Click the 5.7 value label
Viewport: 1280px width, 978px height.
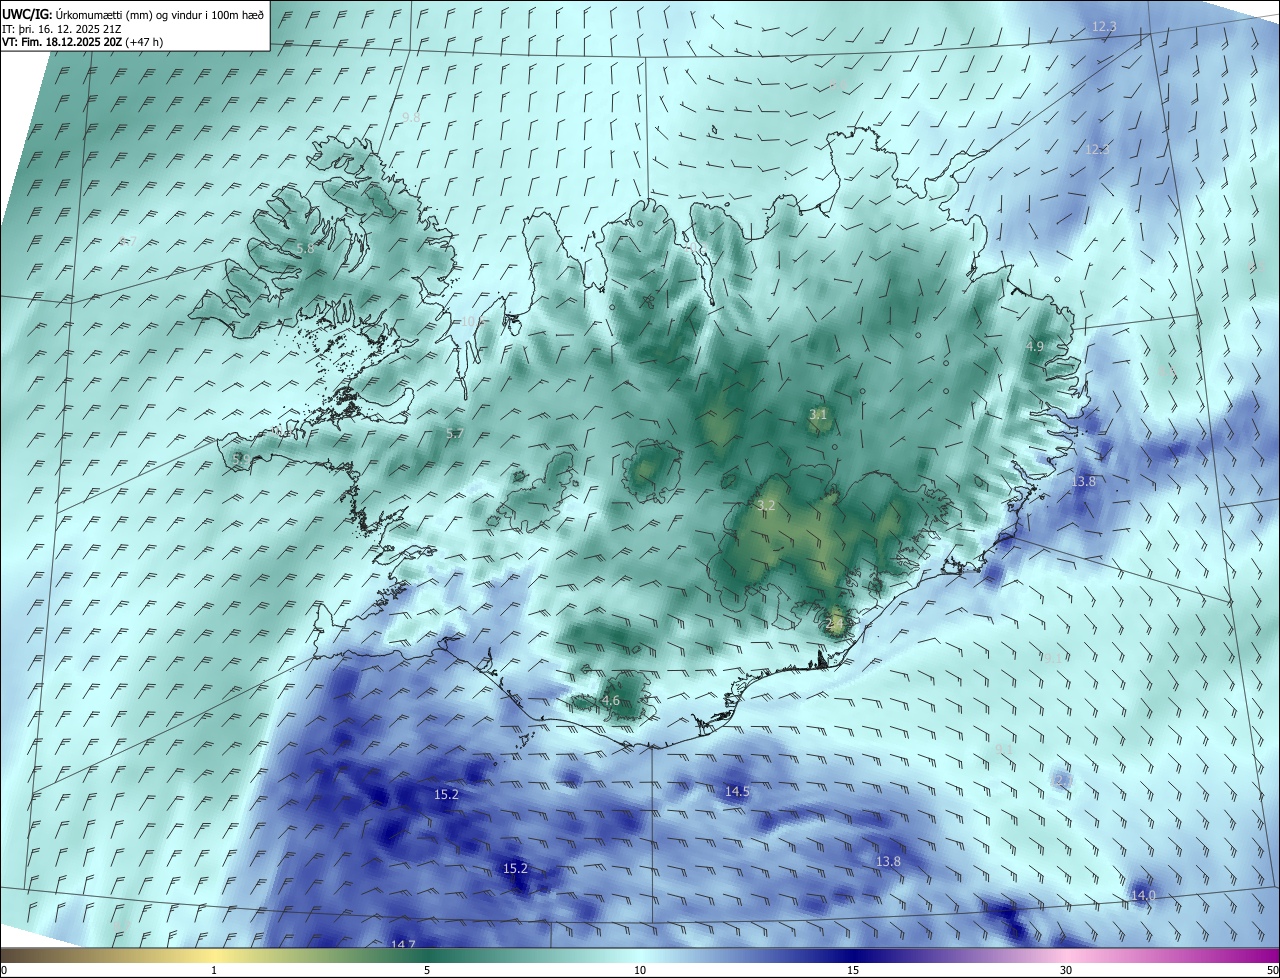coord(455,434)
